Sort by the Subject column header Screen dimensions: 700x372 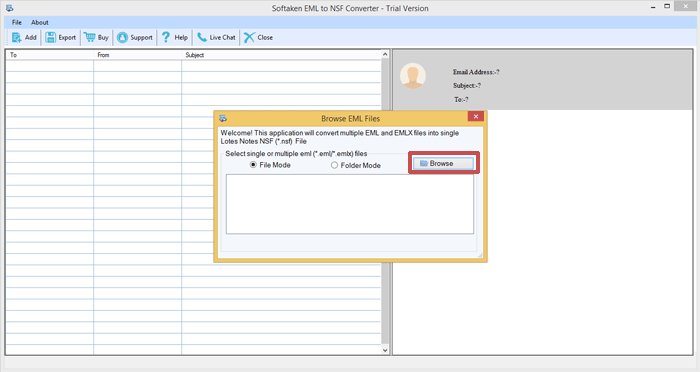coord(281,55)
